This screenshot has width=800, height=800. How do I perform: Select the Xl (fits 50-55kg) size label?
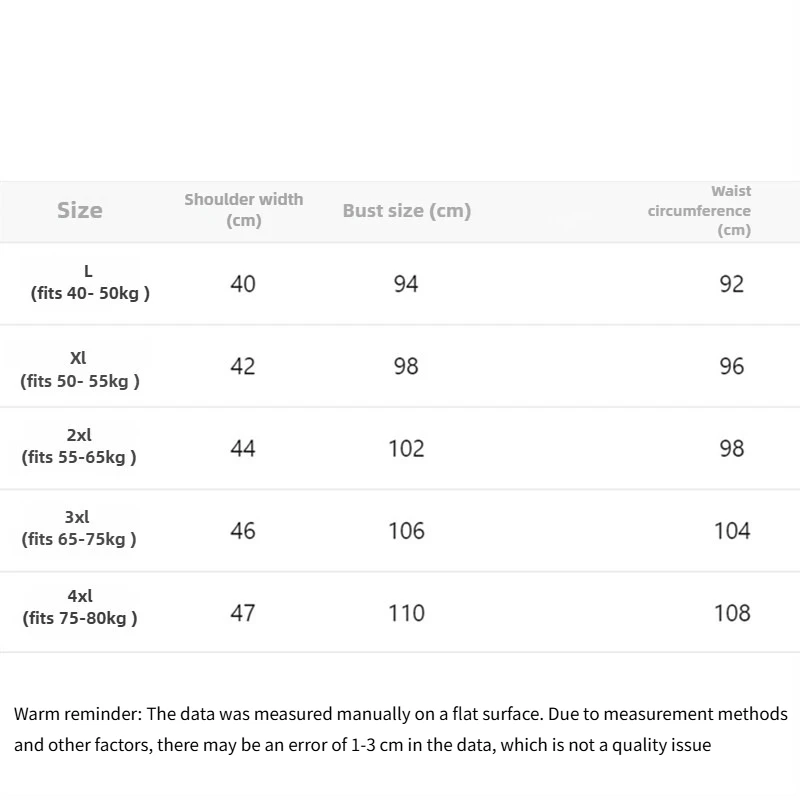80,369
